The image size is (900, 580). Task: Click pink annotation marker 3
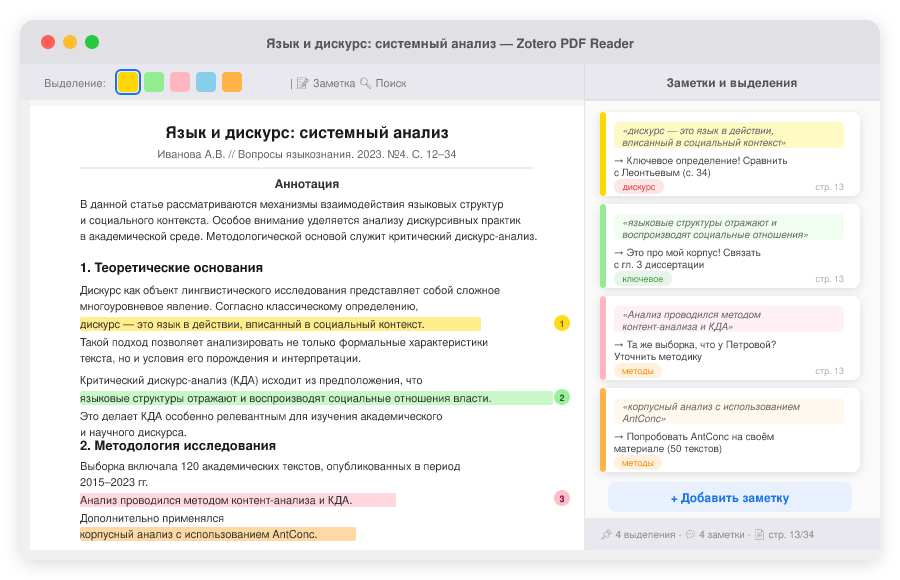(562, 498)
